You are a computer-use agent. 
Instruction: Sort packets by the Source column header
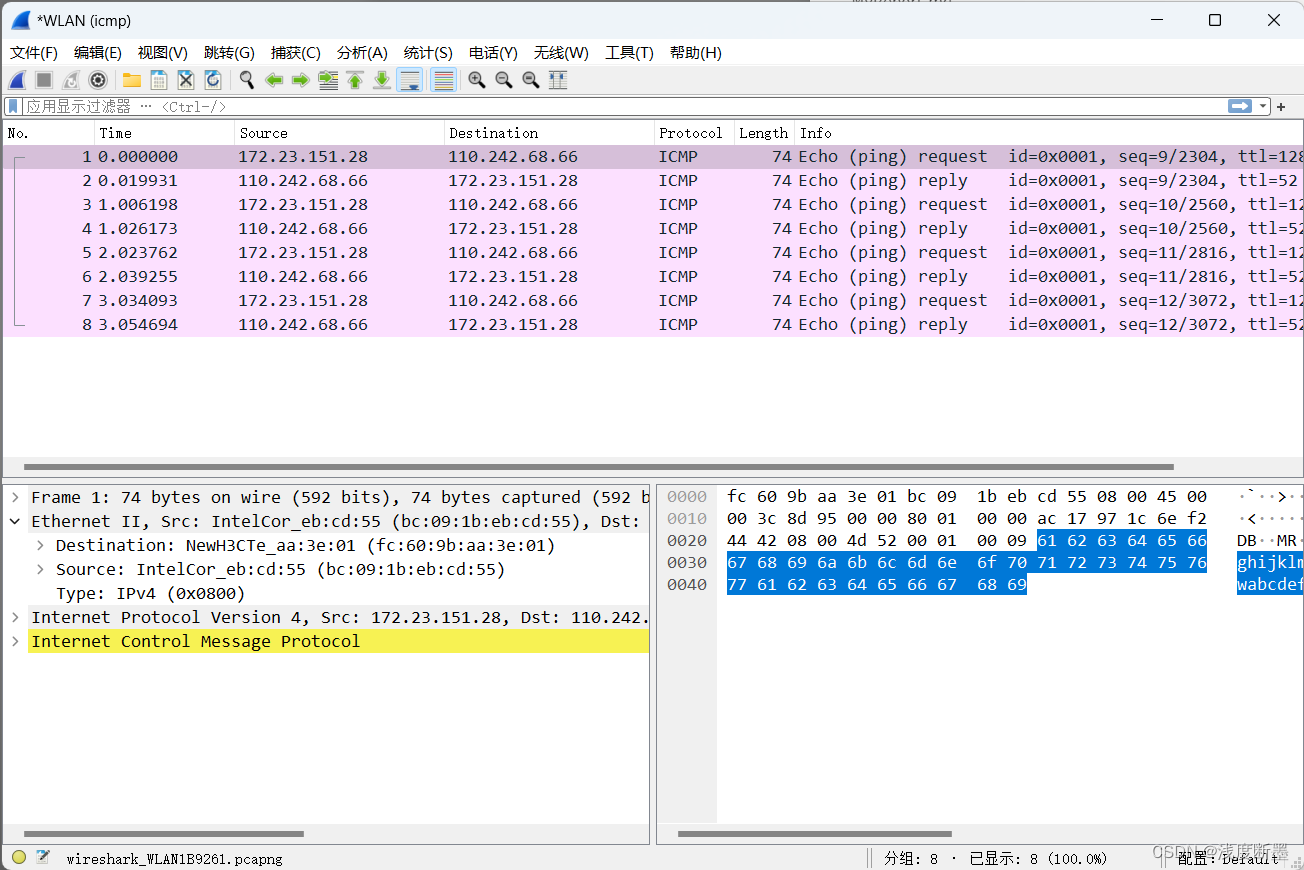tap(340, 133)
